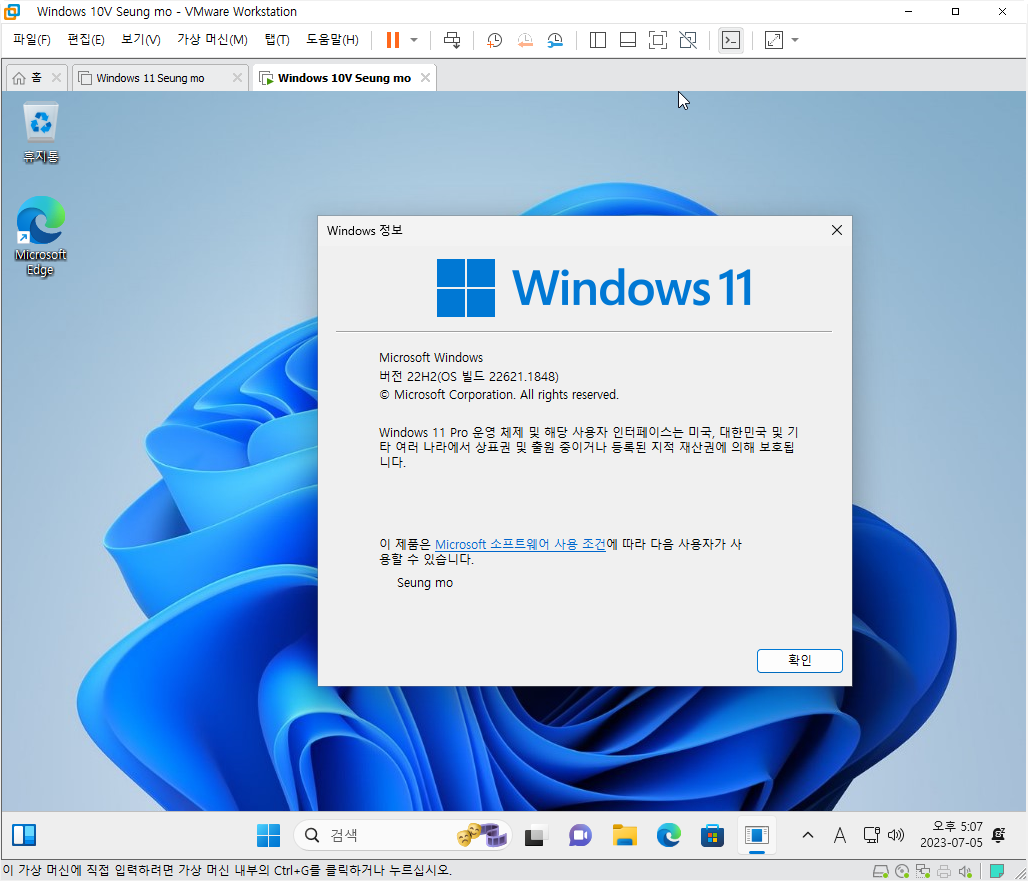Open the clock showing 오후 5:07
Viewport: 1028px width, 881px height.
pyautogui.click(x=951, y=834)
